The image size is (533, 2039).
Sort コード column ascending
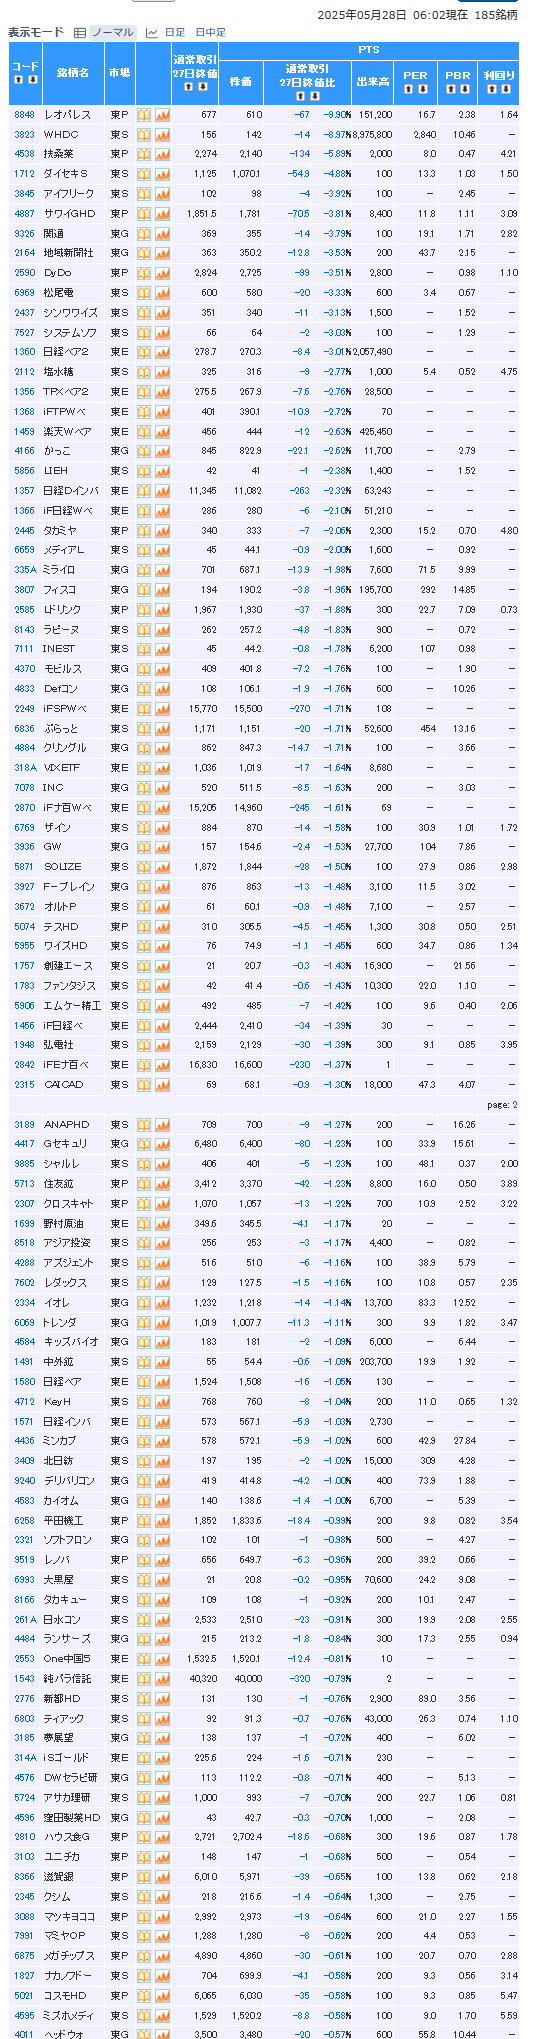20,79
